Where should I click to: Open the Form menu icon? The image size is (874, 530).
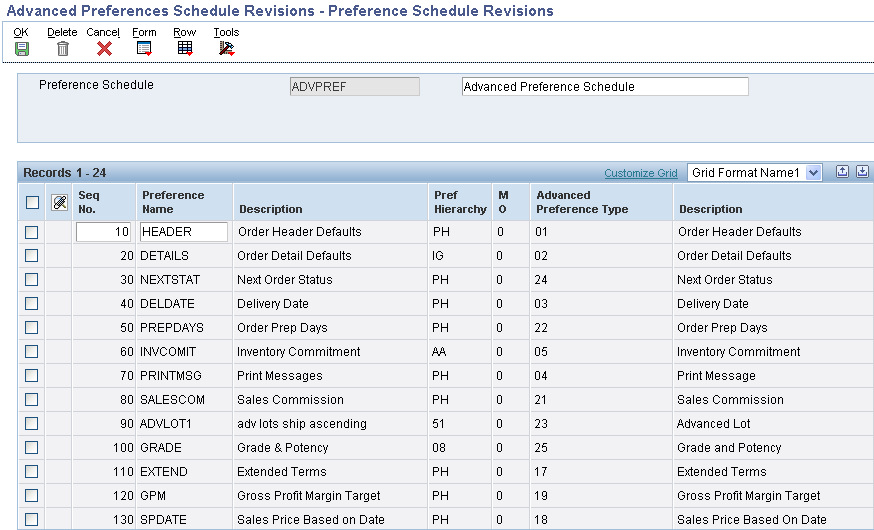(x=144, y=49)
